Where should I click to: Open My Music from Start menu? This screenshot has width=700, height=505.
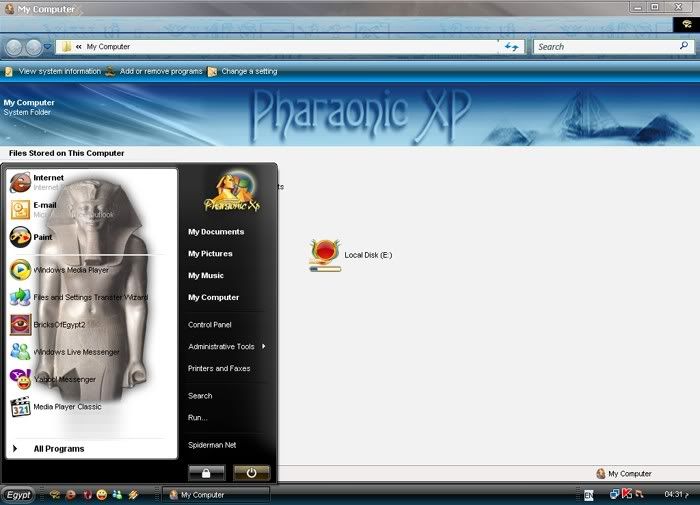click(x=206, y=275)
